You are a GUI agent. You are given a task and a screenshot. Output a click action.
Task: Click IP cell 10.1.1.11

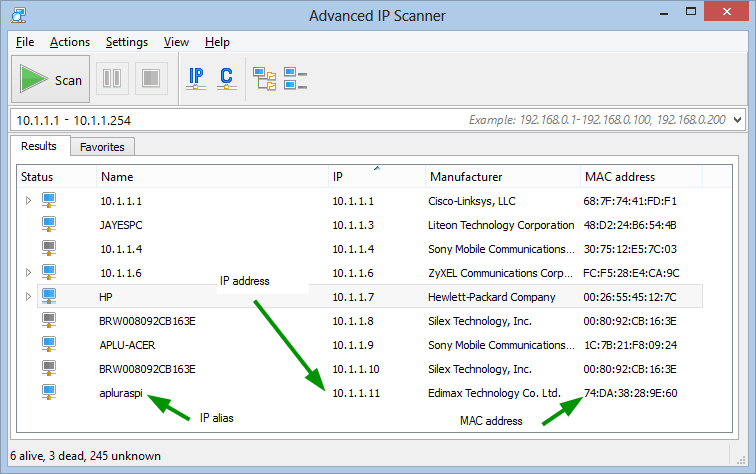click(x=356, y=393)
